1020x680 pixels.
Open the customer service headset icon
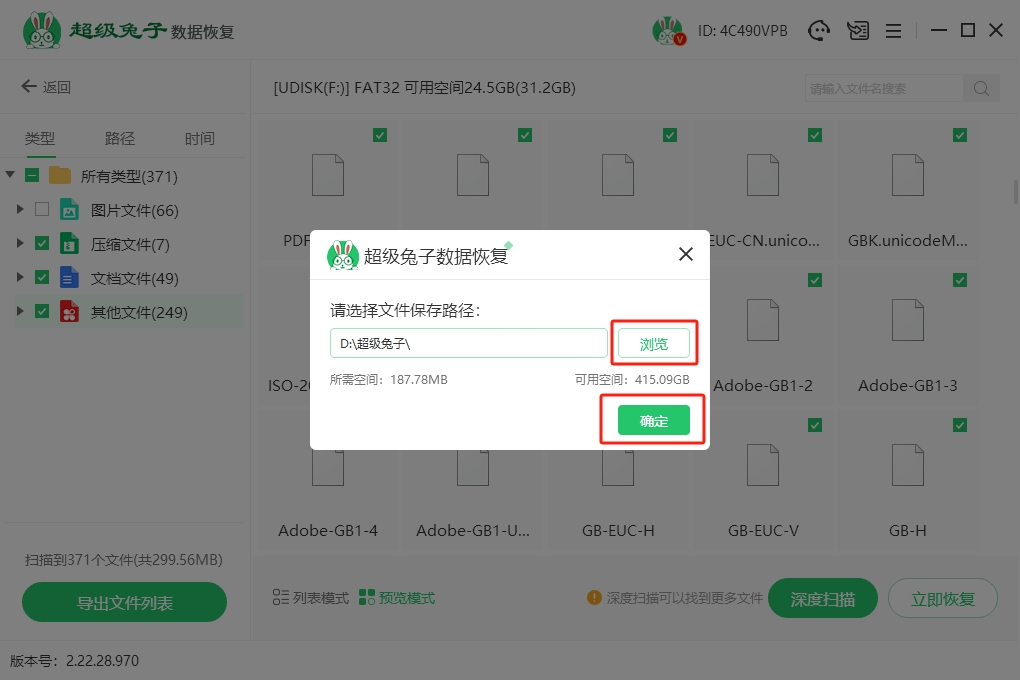point(819,31)
